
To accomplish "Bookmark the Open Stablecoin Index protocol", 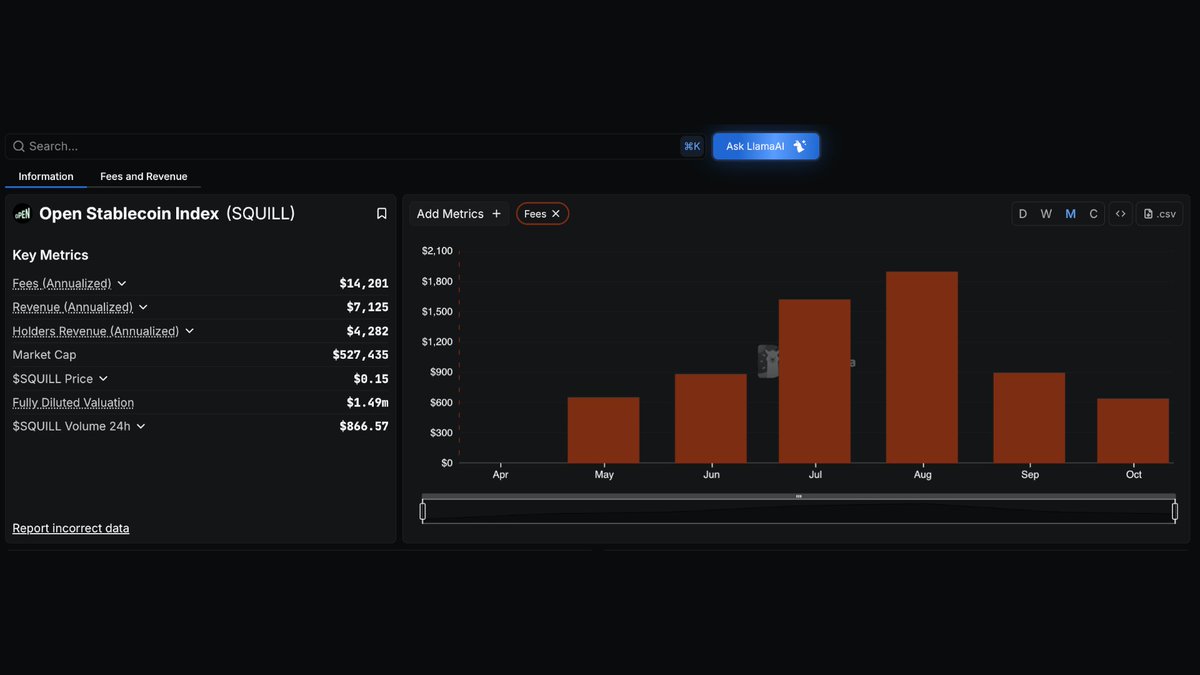I will [x=381, y=213].
